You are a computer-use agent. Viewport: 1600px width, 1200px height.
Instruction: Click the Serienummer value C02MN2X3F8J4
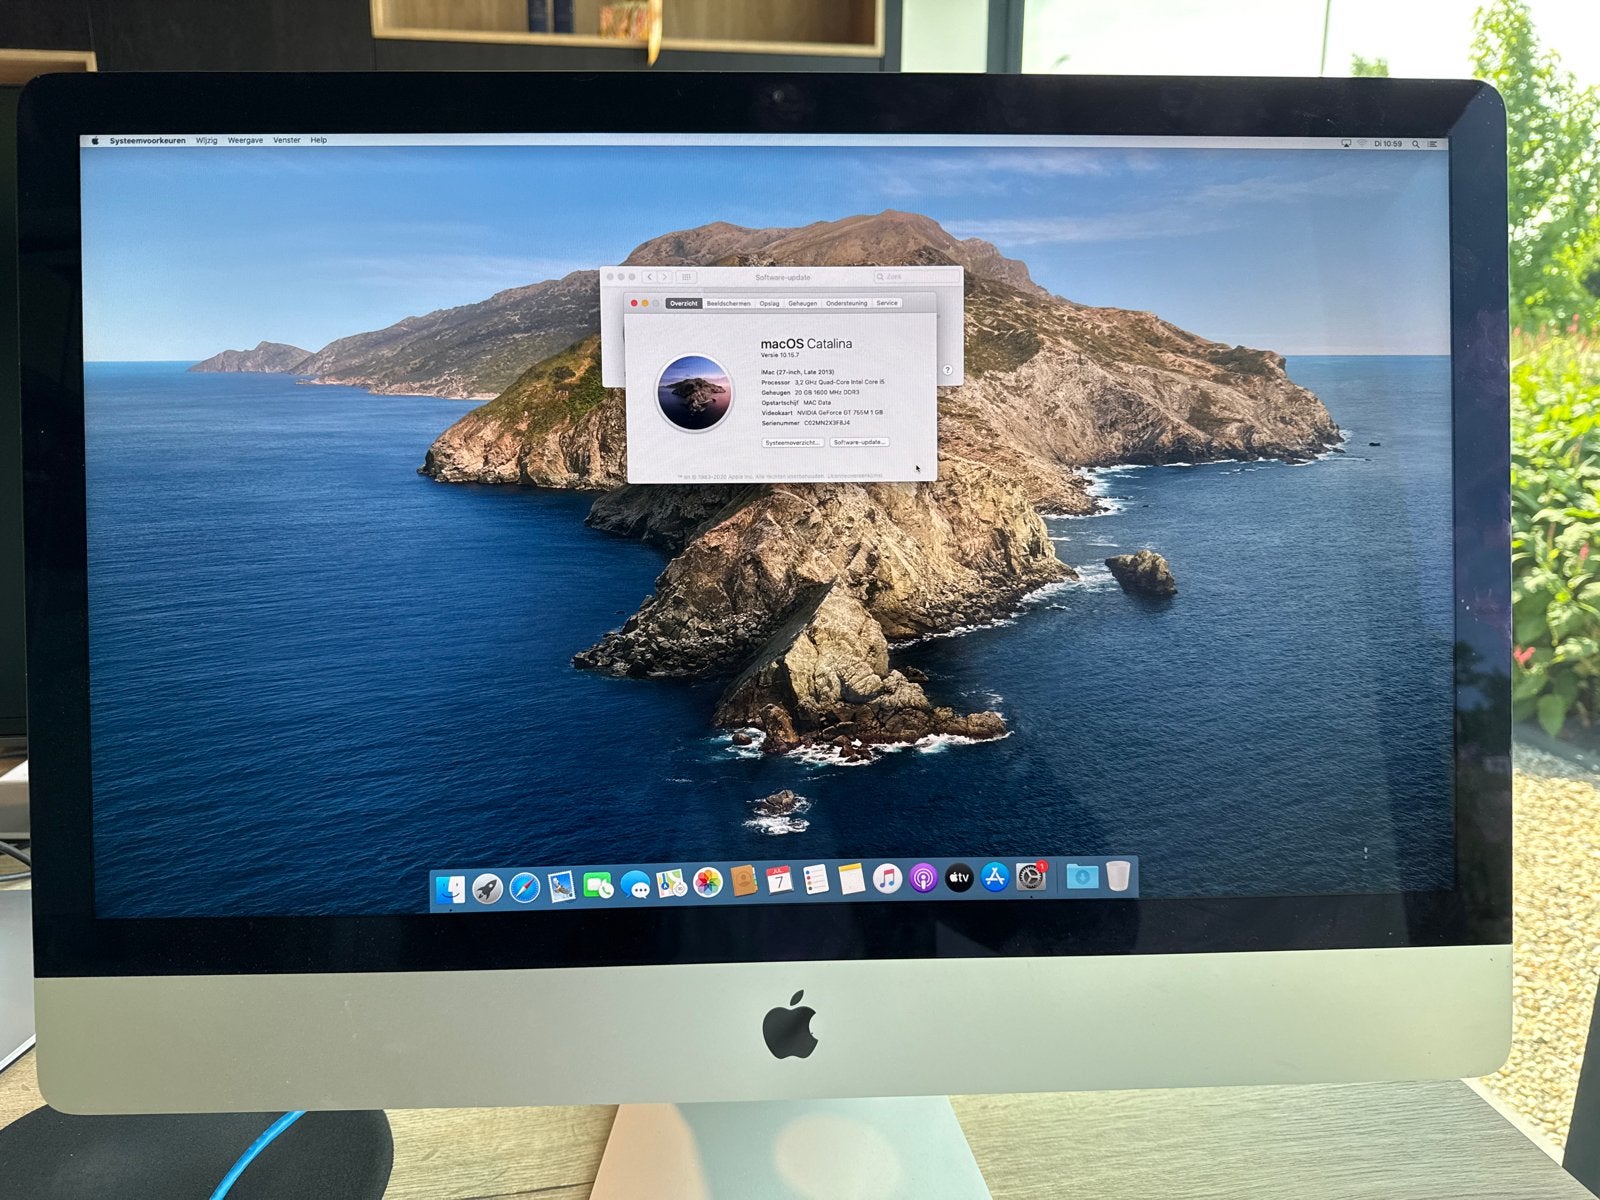coord(827,423)
